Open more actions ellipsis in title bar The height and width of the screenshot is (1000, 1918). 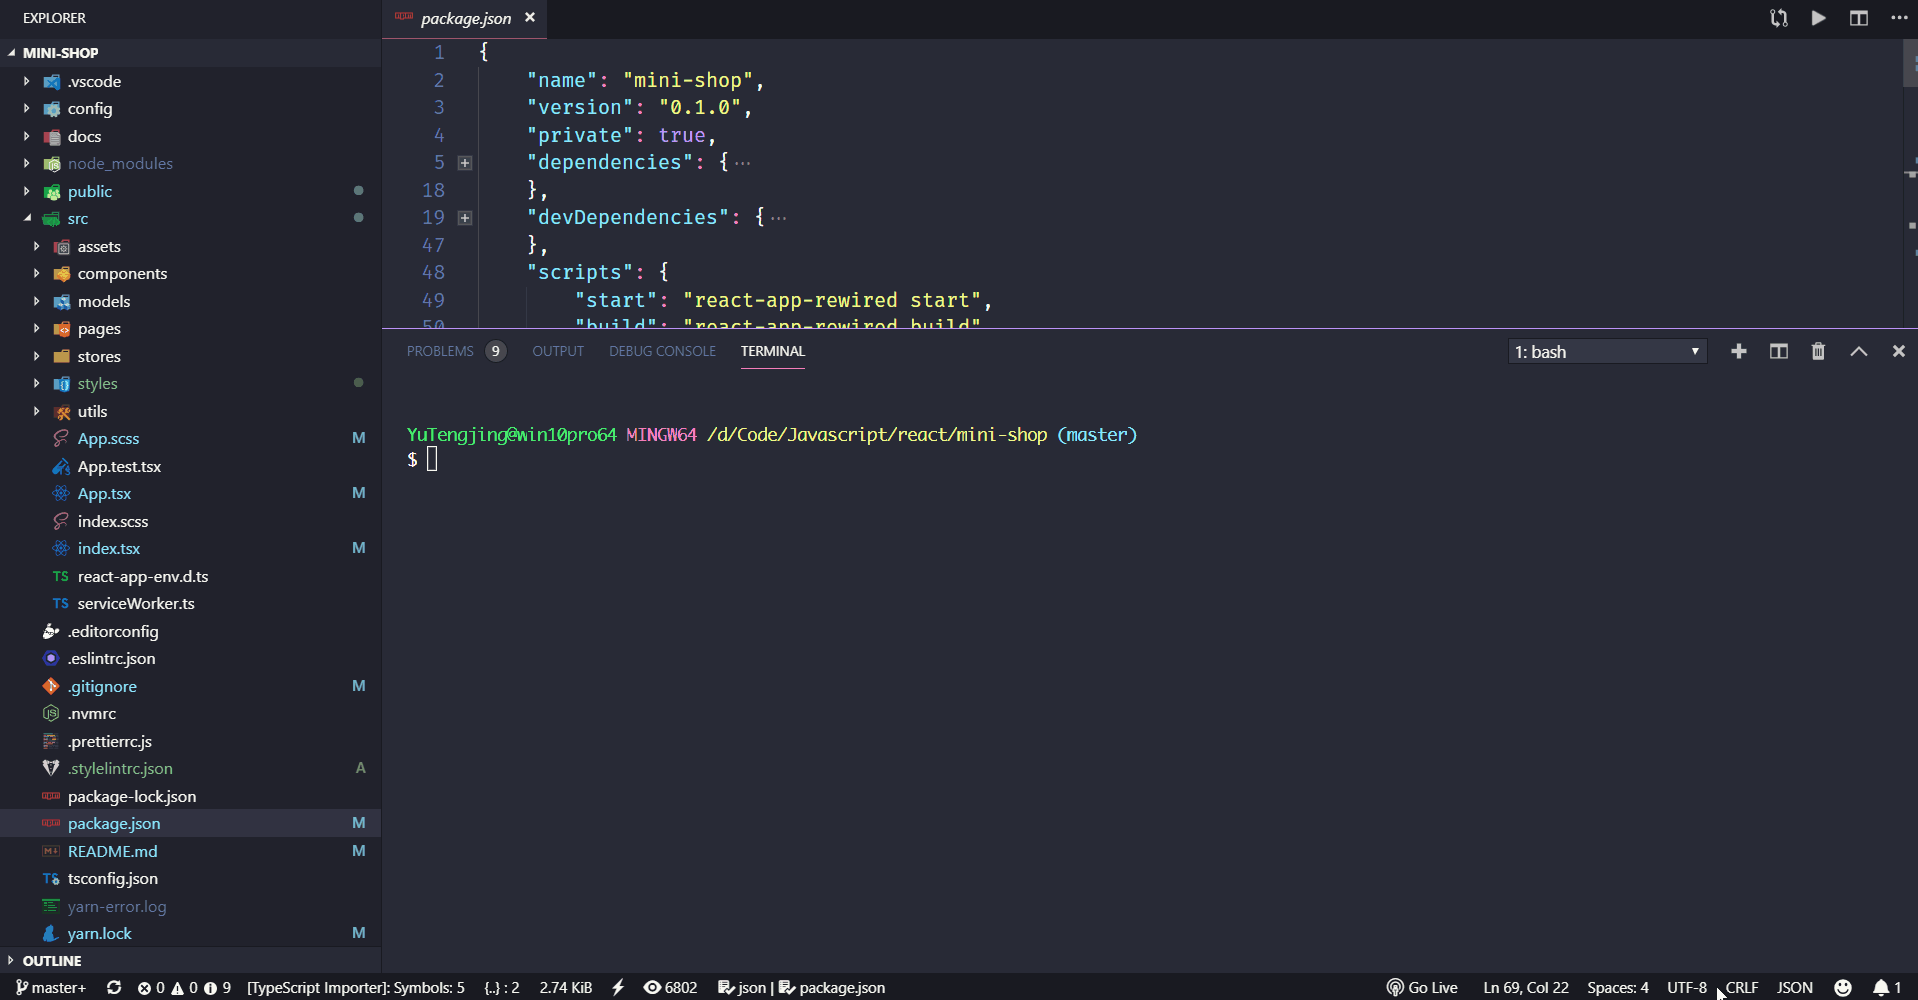point(1899,17)
